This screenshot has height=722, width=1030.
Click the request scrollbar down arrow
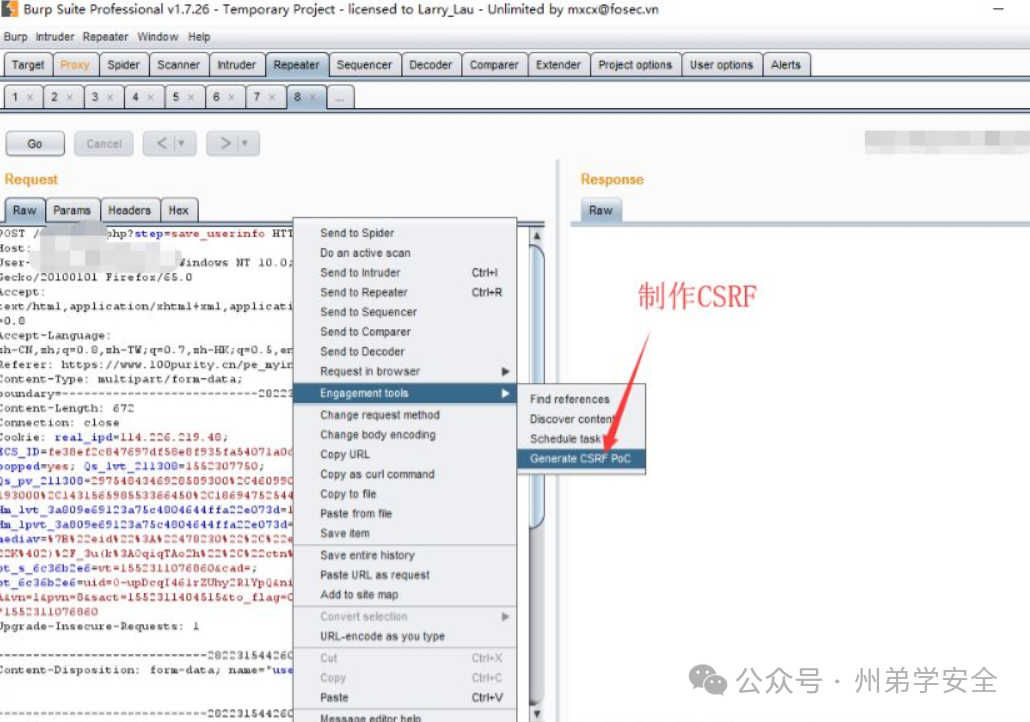537,713
